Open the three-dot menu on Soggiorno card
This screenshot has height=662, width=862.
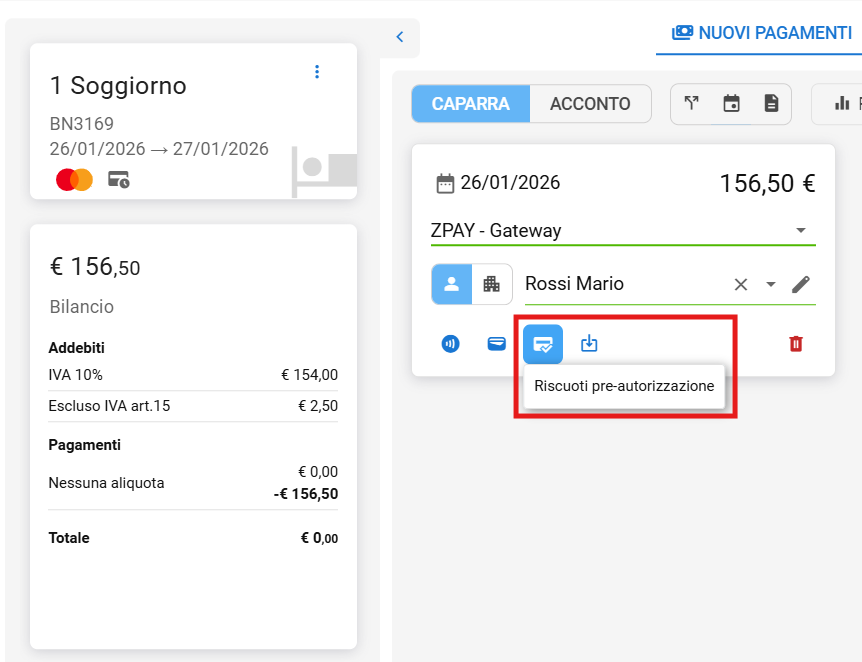click(x=317, y=71)
